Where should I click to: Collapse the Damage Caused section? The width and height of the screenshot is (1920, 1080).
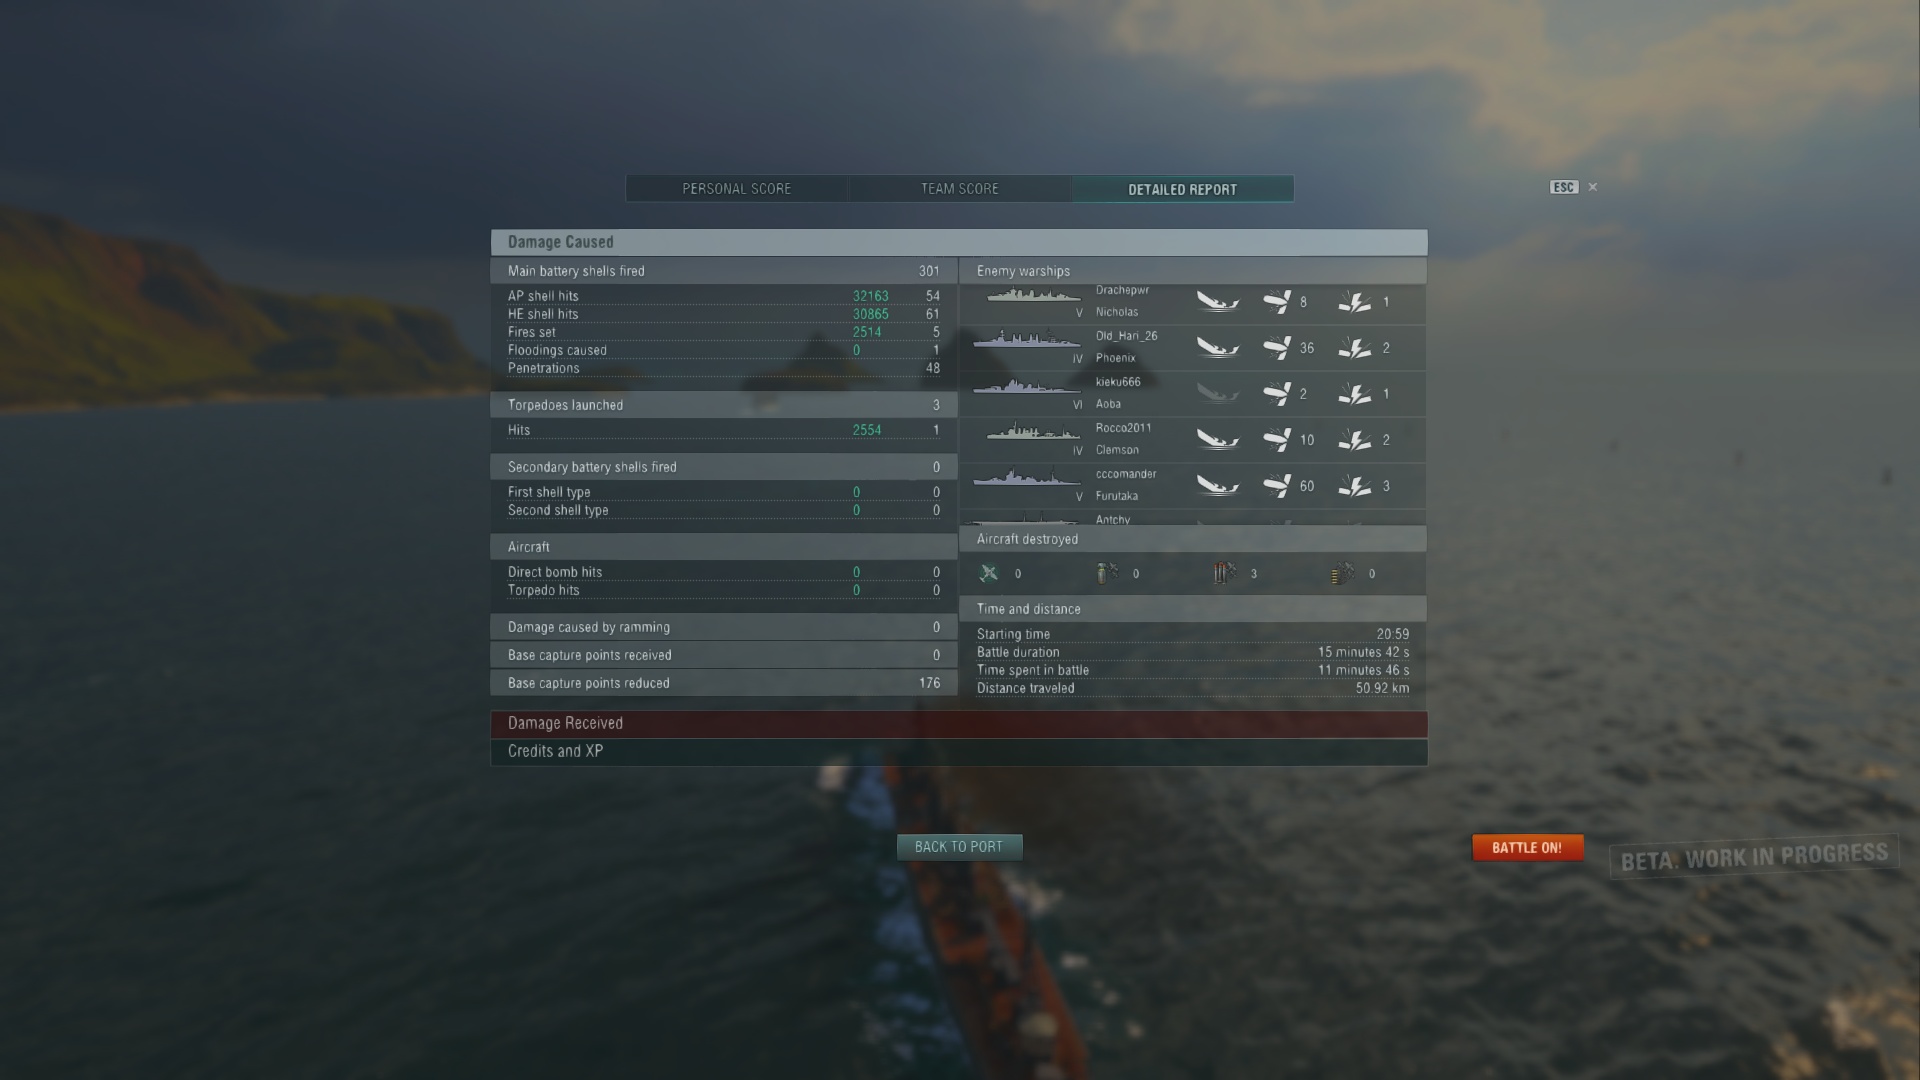coord(959,242)
